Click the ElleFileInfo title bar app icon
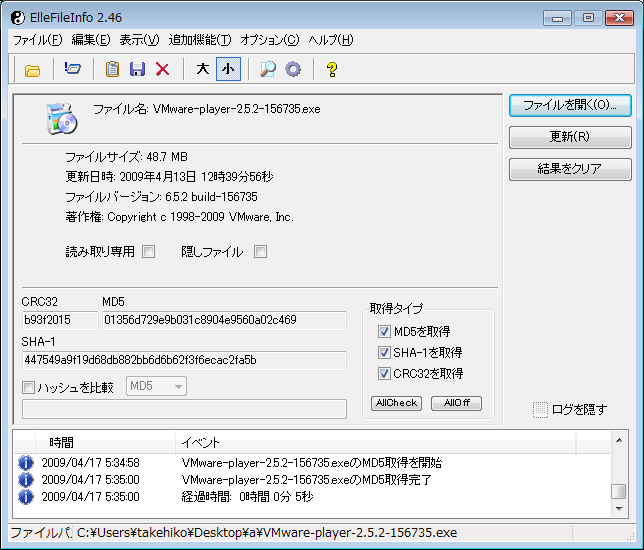This screenshot has width=644, height=550. 18,18
